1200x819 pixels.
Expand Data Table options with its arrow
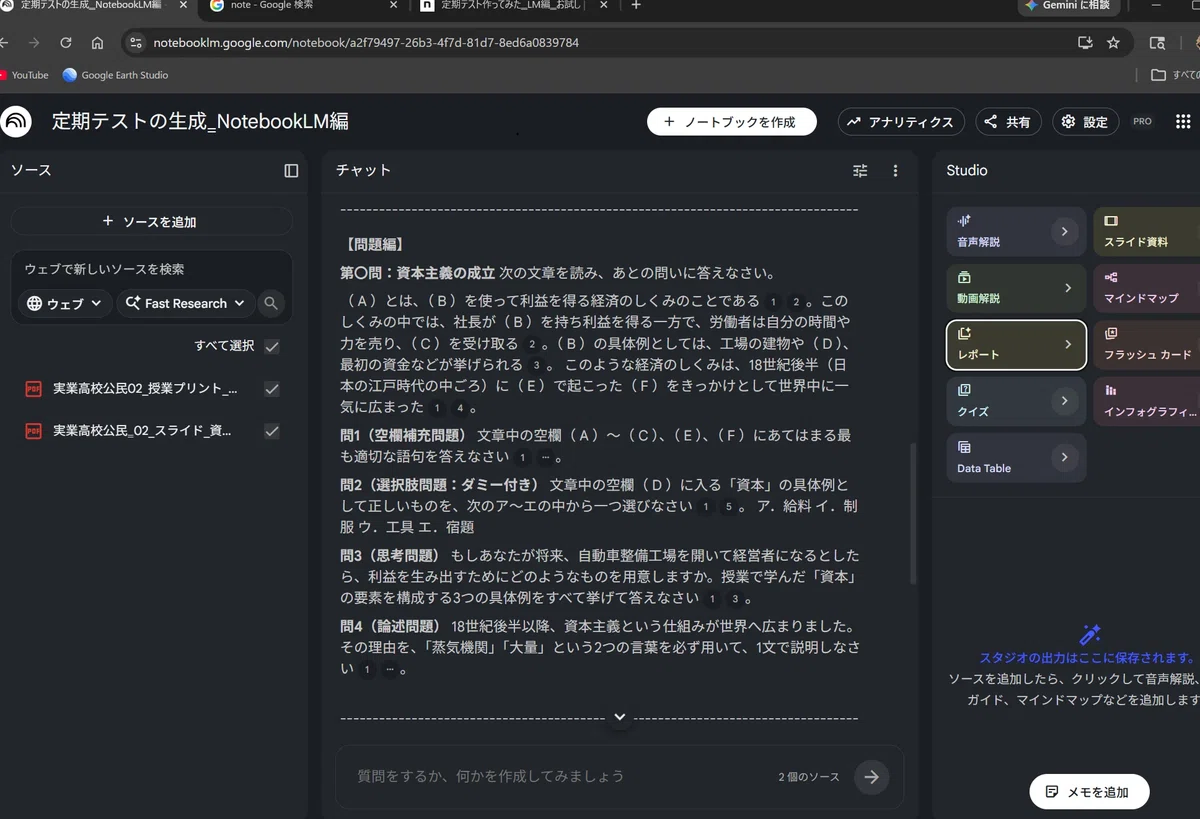pyautogui.click(x=1064, y=458)
